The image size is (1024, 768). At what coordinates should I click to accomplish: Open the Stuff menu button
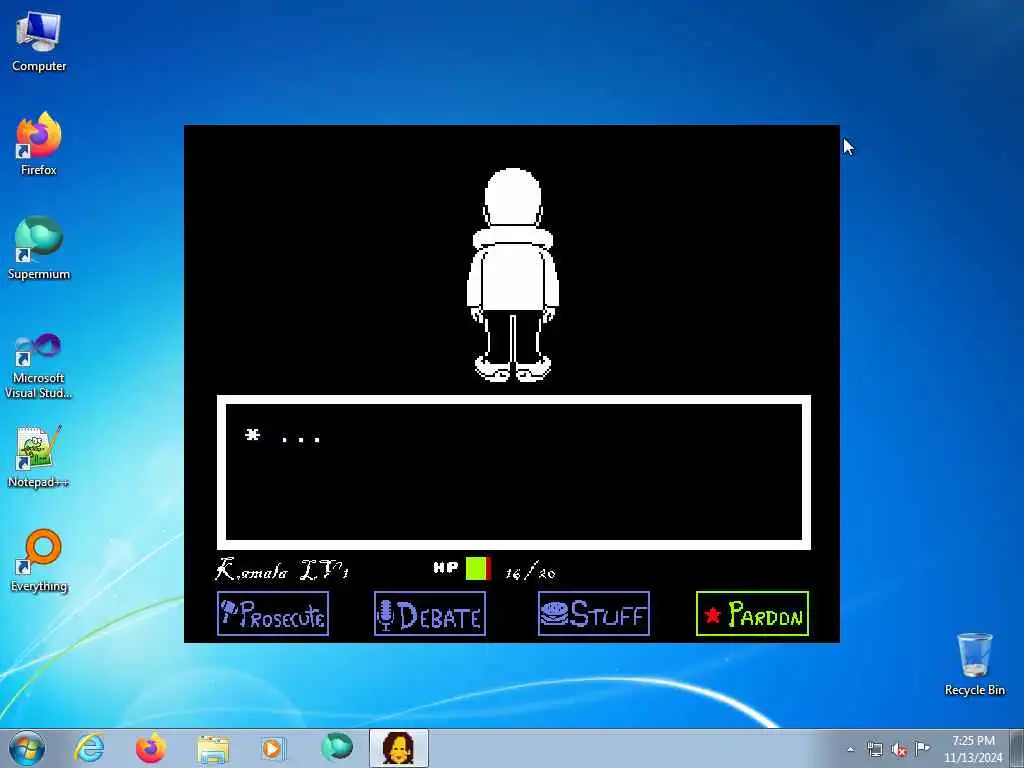point(594,613)
